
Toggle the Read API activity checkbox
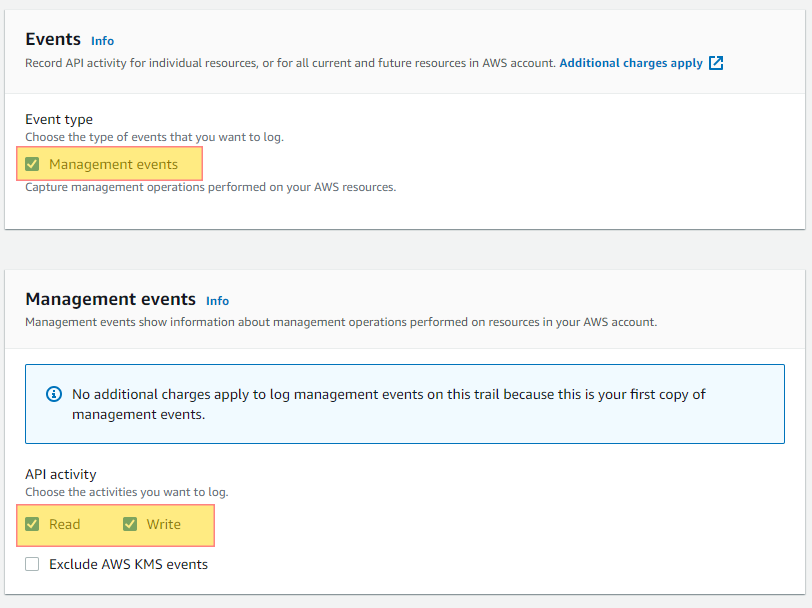[32, 524]
